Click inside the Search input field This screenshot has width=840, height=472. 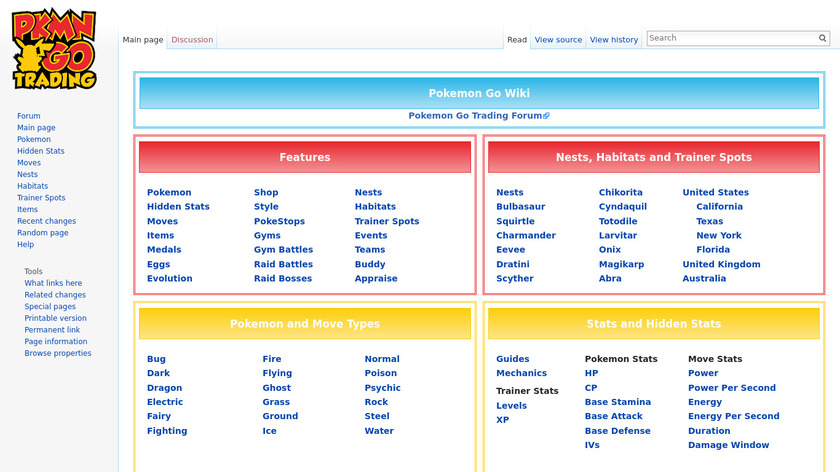(732, 38)
